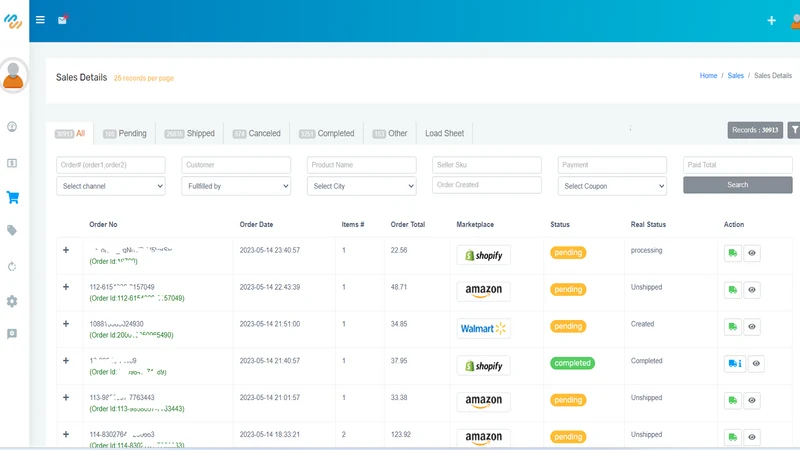Click the green truck icon for the 34.85 order
Viewport: 800px width, 450px height.
[x=733, y=327]
